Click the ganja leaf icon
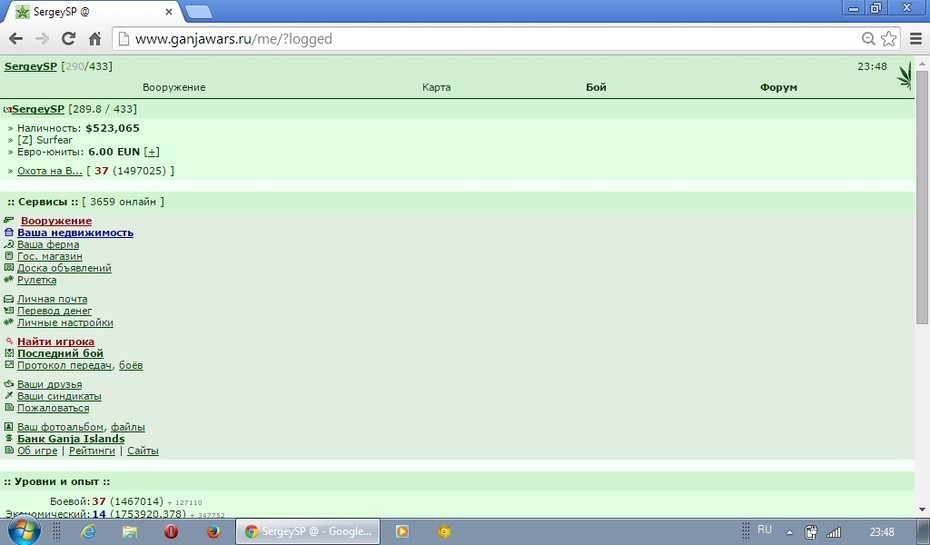The width and height of the screenshot is (930, 545). tap(904, 76)
